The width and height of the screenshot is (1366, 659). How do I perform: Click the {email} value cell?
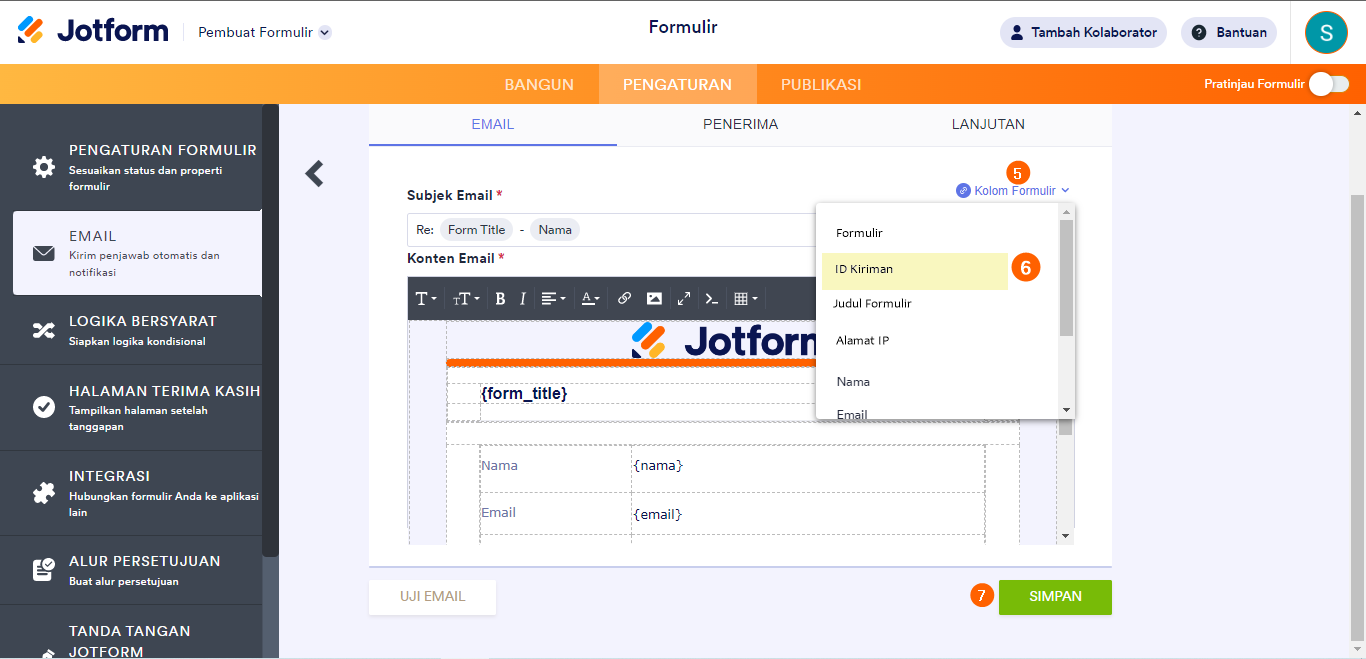click(x=808, y=513)
